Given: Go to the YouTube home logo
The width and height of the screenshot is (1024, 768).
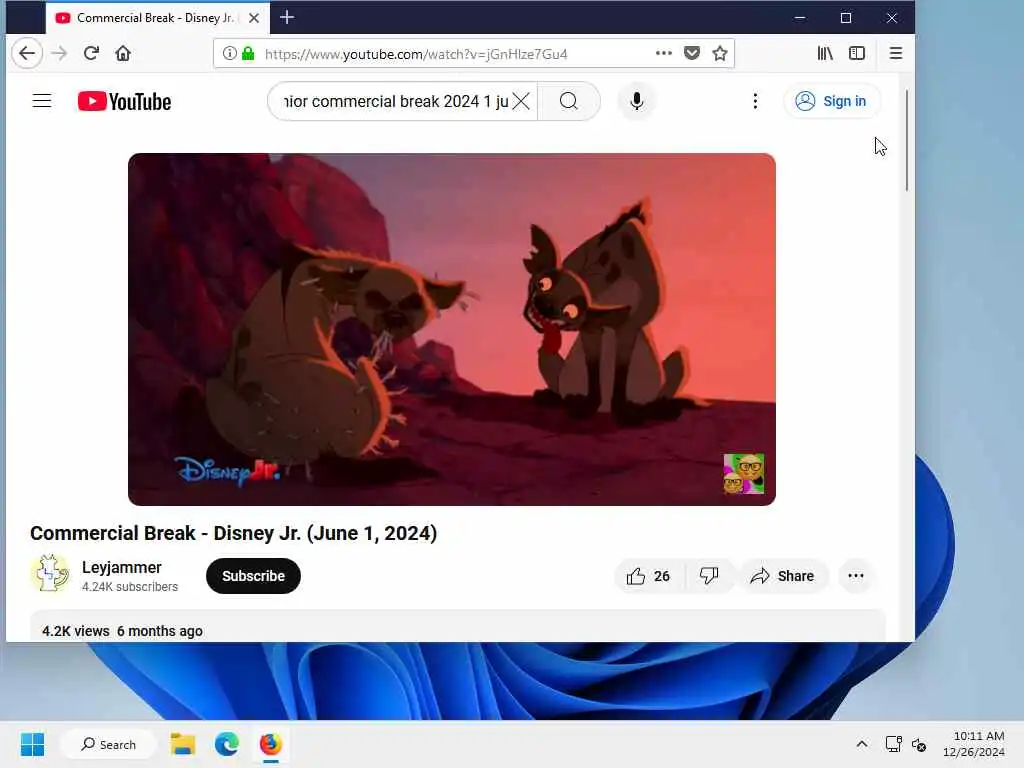Looking at the screenshot, I should click(124, 101).
